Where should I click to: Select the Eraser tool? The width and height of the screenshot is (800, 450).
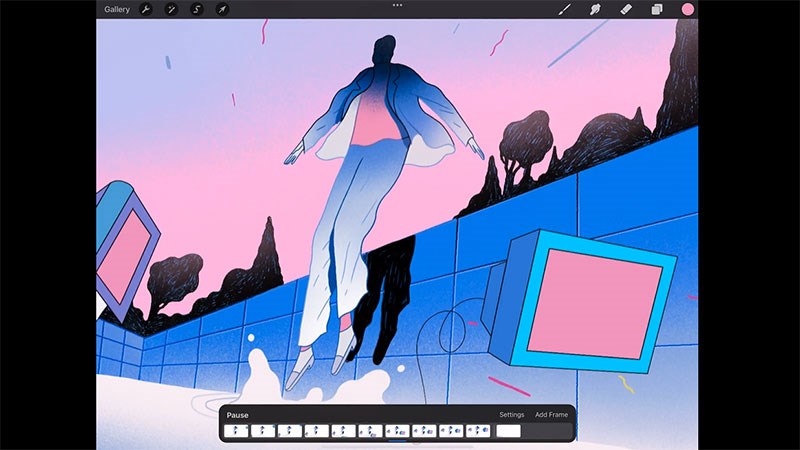point(626,9)
